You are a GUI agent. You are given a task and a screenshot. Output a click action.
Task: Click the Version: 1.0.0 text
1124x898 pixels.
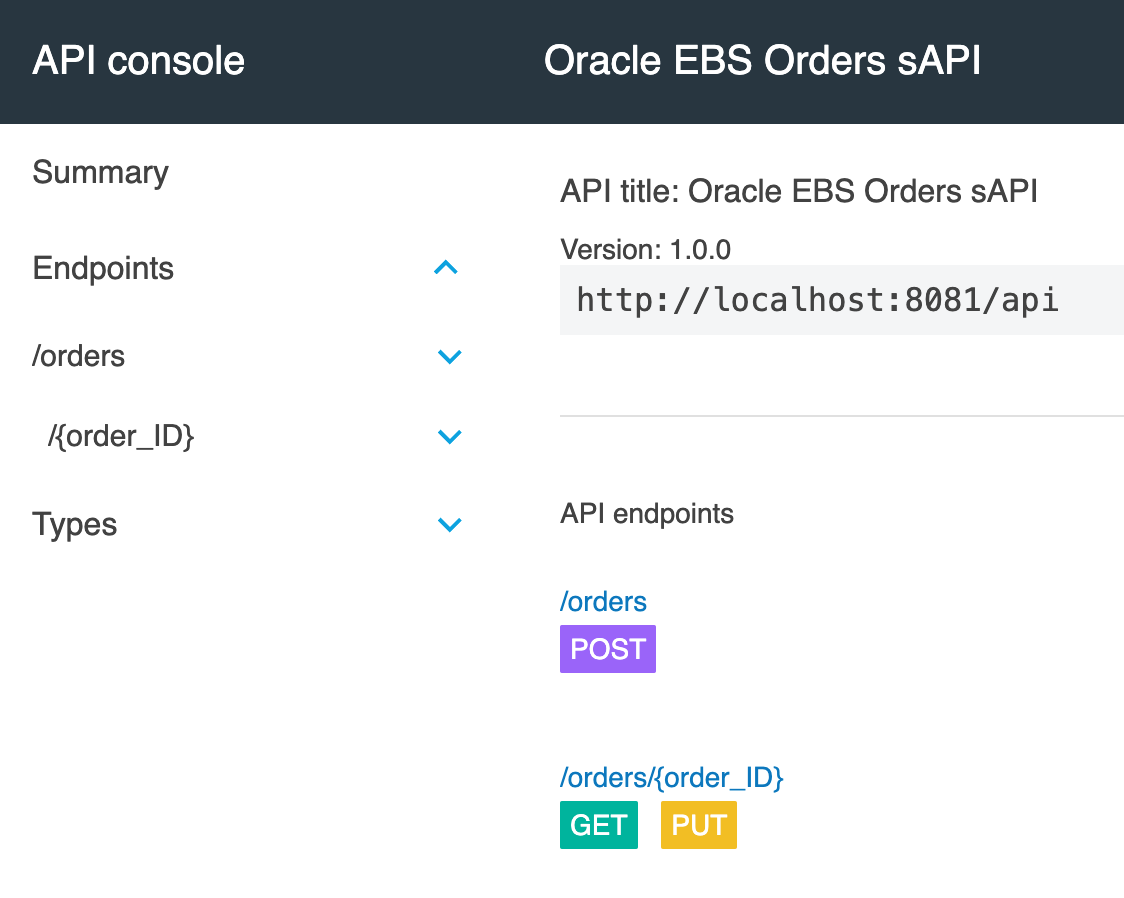point(645,249)
